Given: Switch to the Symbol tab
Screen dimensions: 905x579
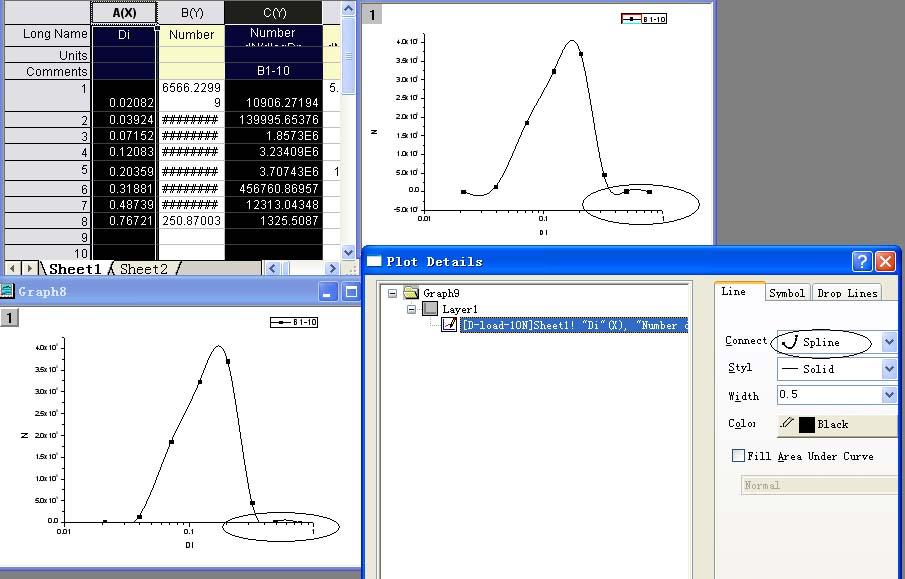Looking at the screenshot, I should pyautogui.click(x=787, y=293).
